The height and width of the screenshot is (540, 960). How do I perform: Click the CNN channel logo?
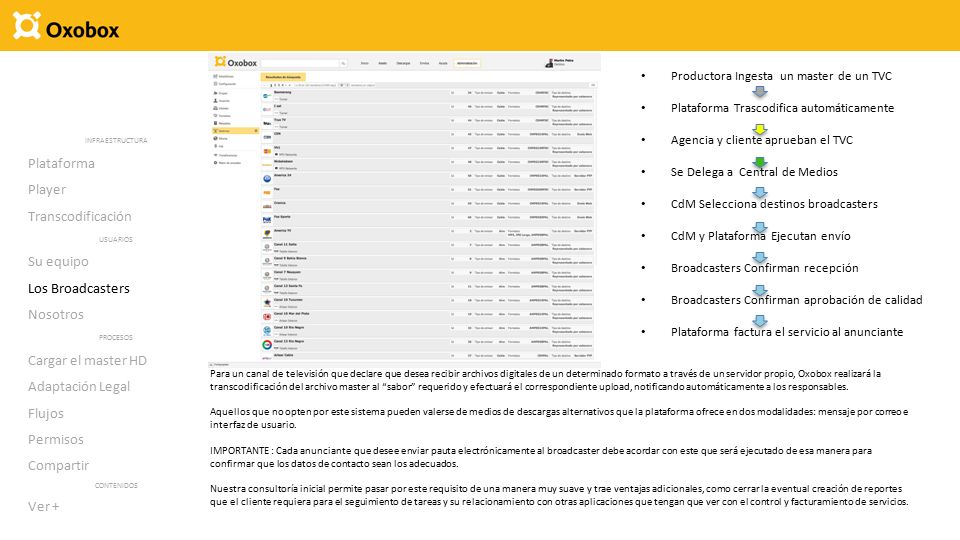click(267, 137)
